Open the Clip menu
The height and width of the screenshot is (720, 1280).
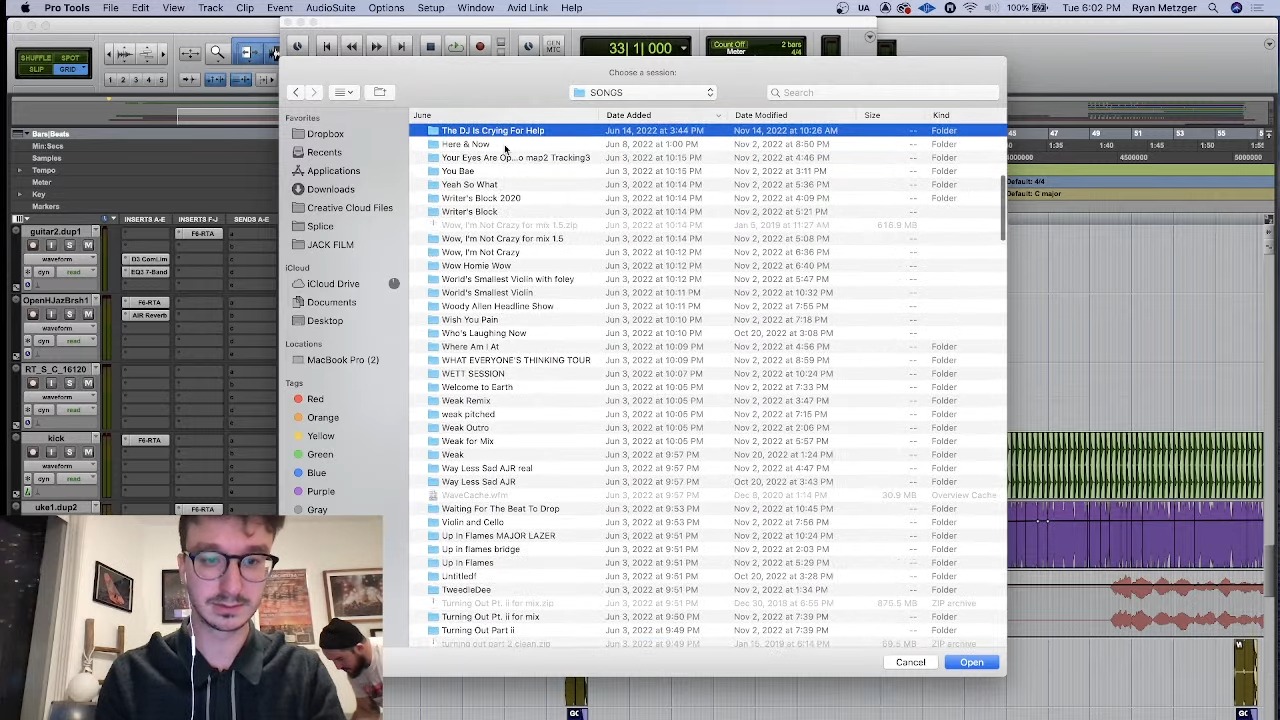tap(244, 8)
